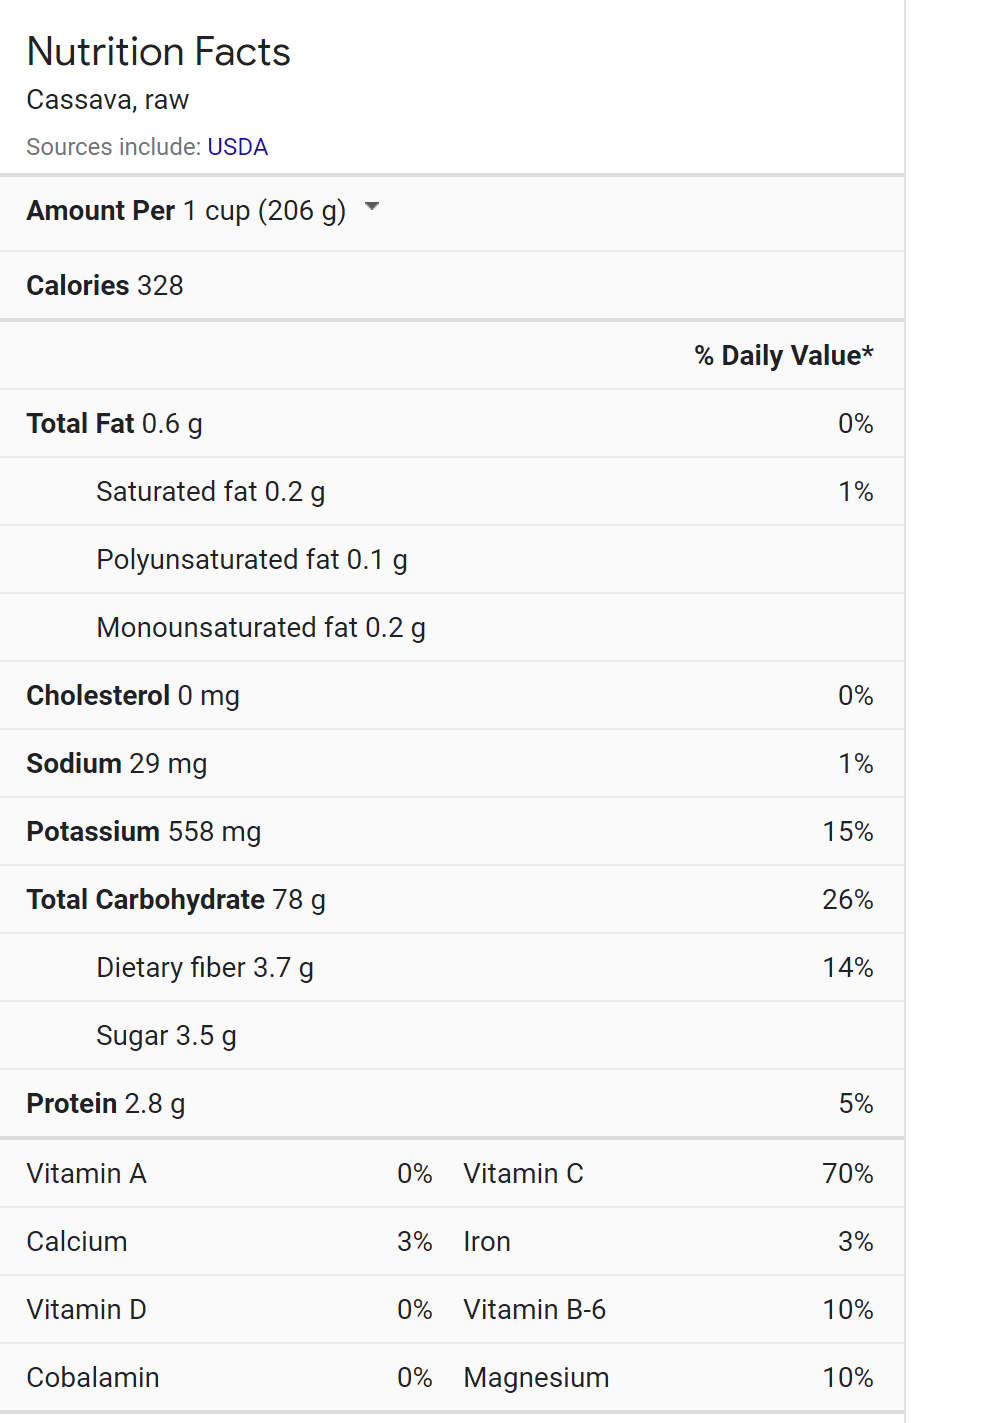The width and height of the screenshot is (1001, 1423).
Task: Select the Magnesium 10% entry
Action: tap(667, 1378)
